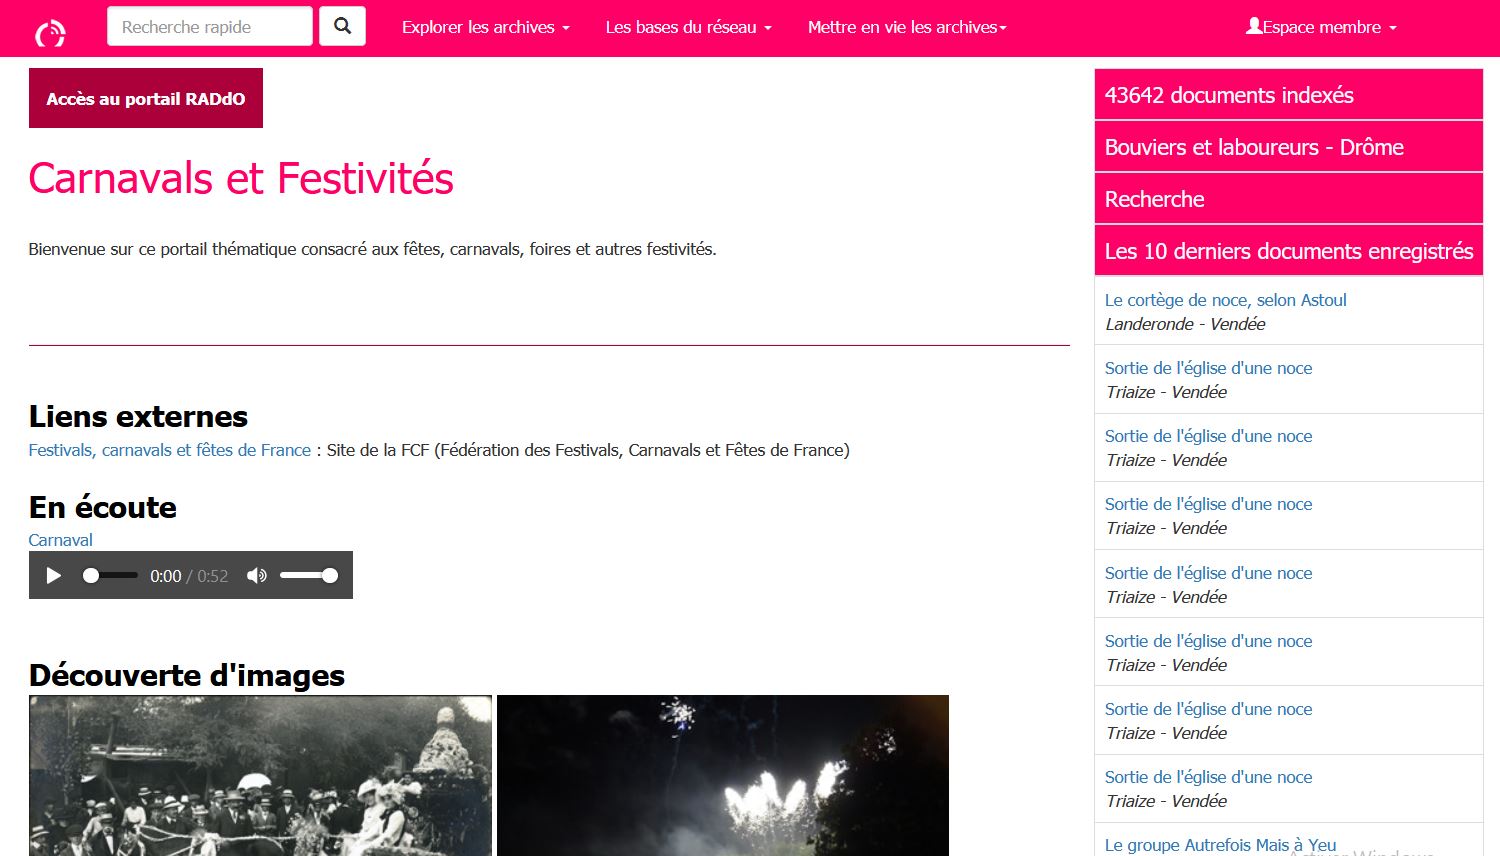Open Festivals, carnavals et fêtes de France link
The height and width of the screenshot is (856, 1500).
[x=170, y=450]
